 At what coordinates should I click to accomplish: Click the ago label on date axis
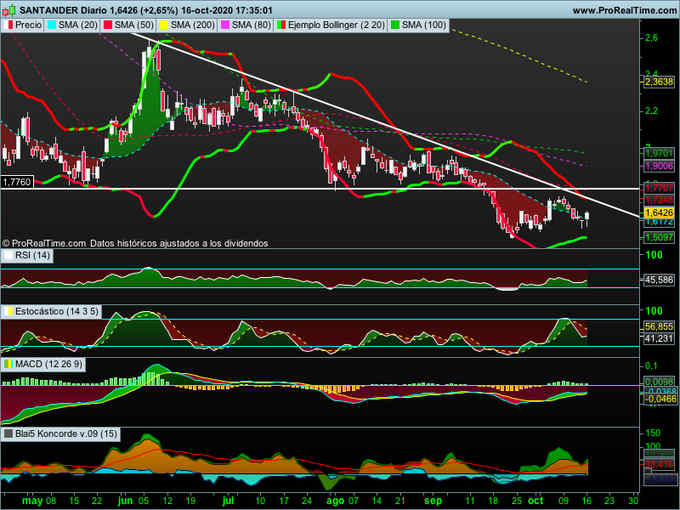pyautogui.click(x=335, y=500)
